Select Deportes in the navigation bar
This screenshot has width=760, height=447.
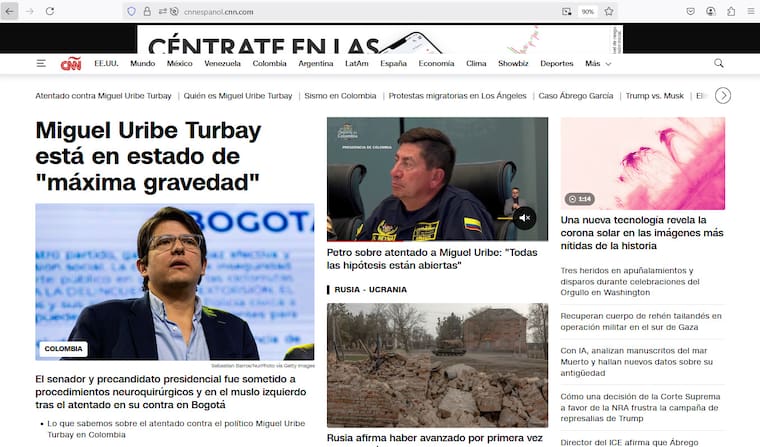[557, 63]
